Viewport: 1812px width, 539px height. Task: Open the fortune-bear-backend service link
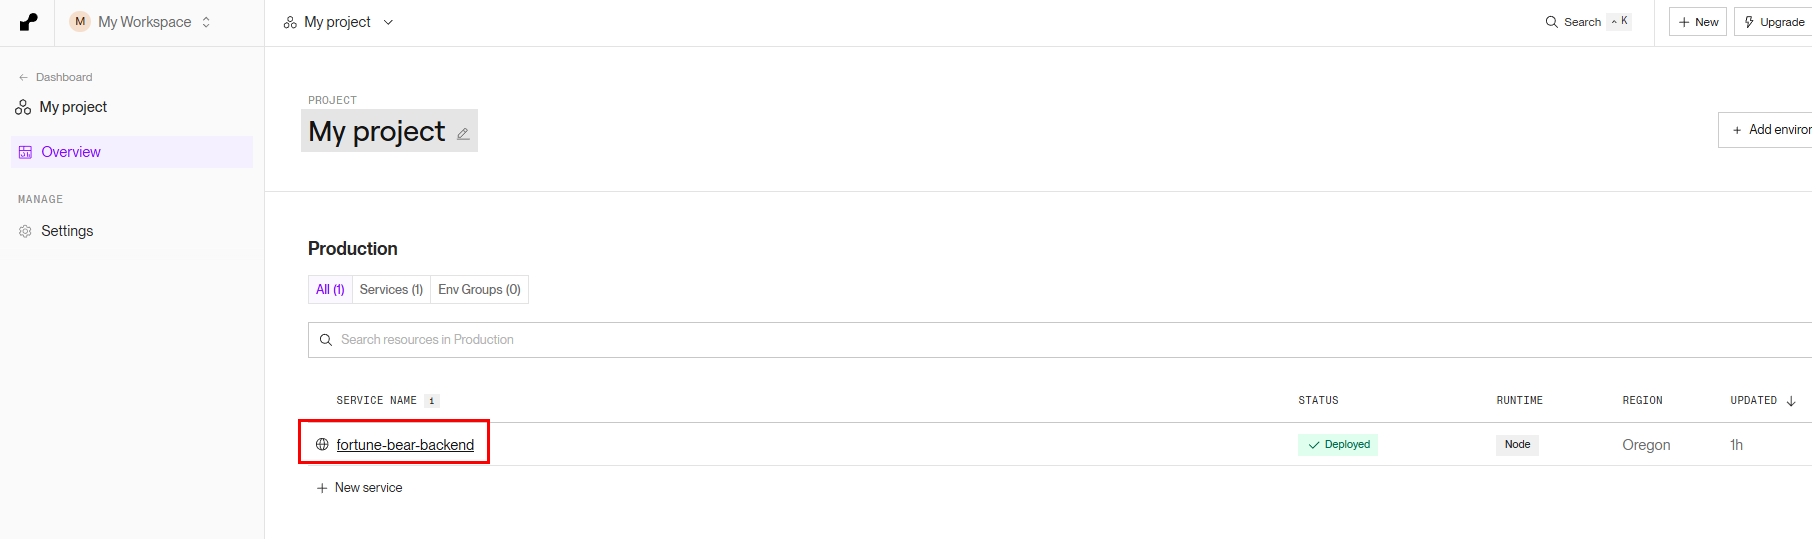tap(405, 445)
